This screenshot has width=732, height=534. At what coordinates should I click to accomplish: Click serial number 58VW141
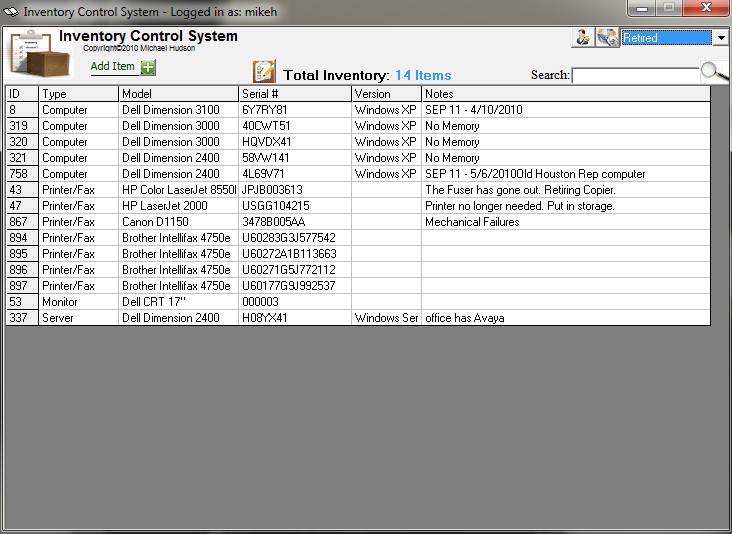click(295, 158)
